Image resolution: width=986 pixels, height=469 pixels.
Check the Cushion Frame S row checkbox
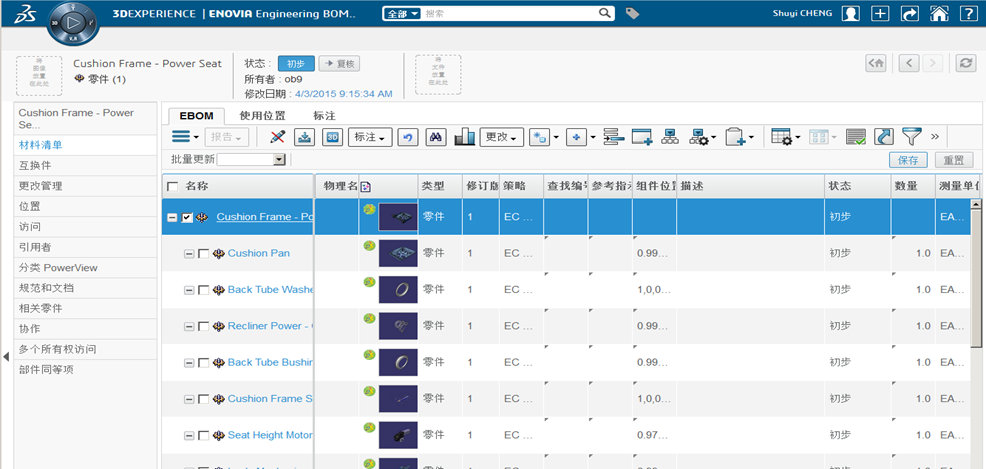tap(203, 399)
